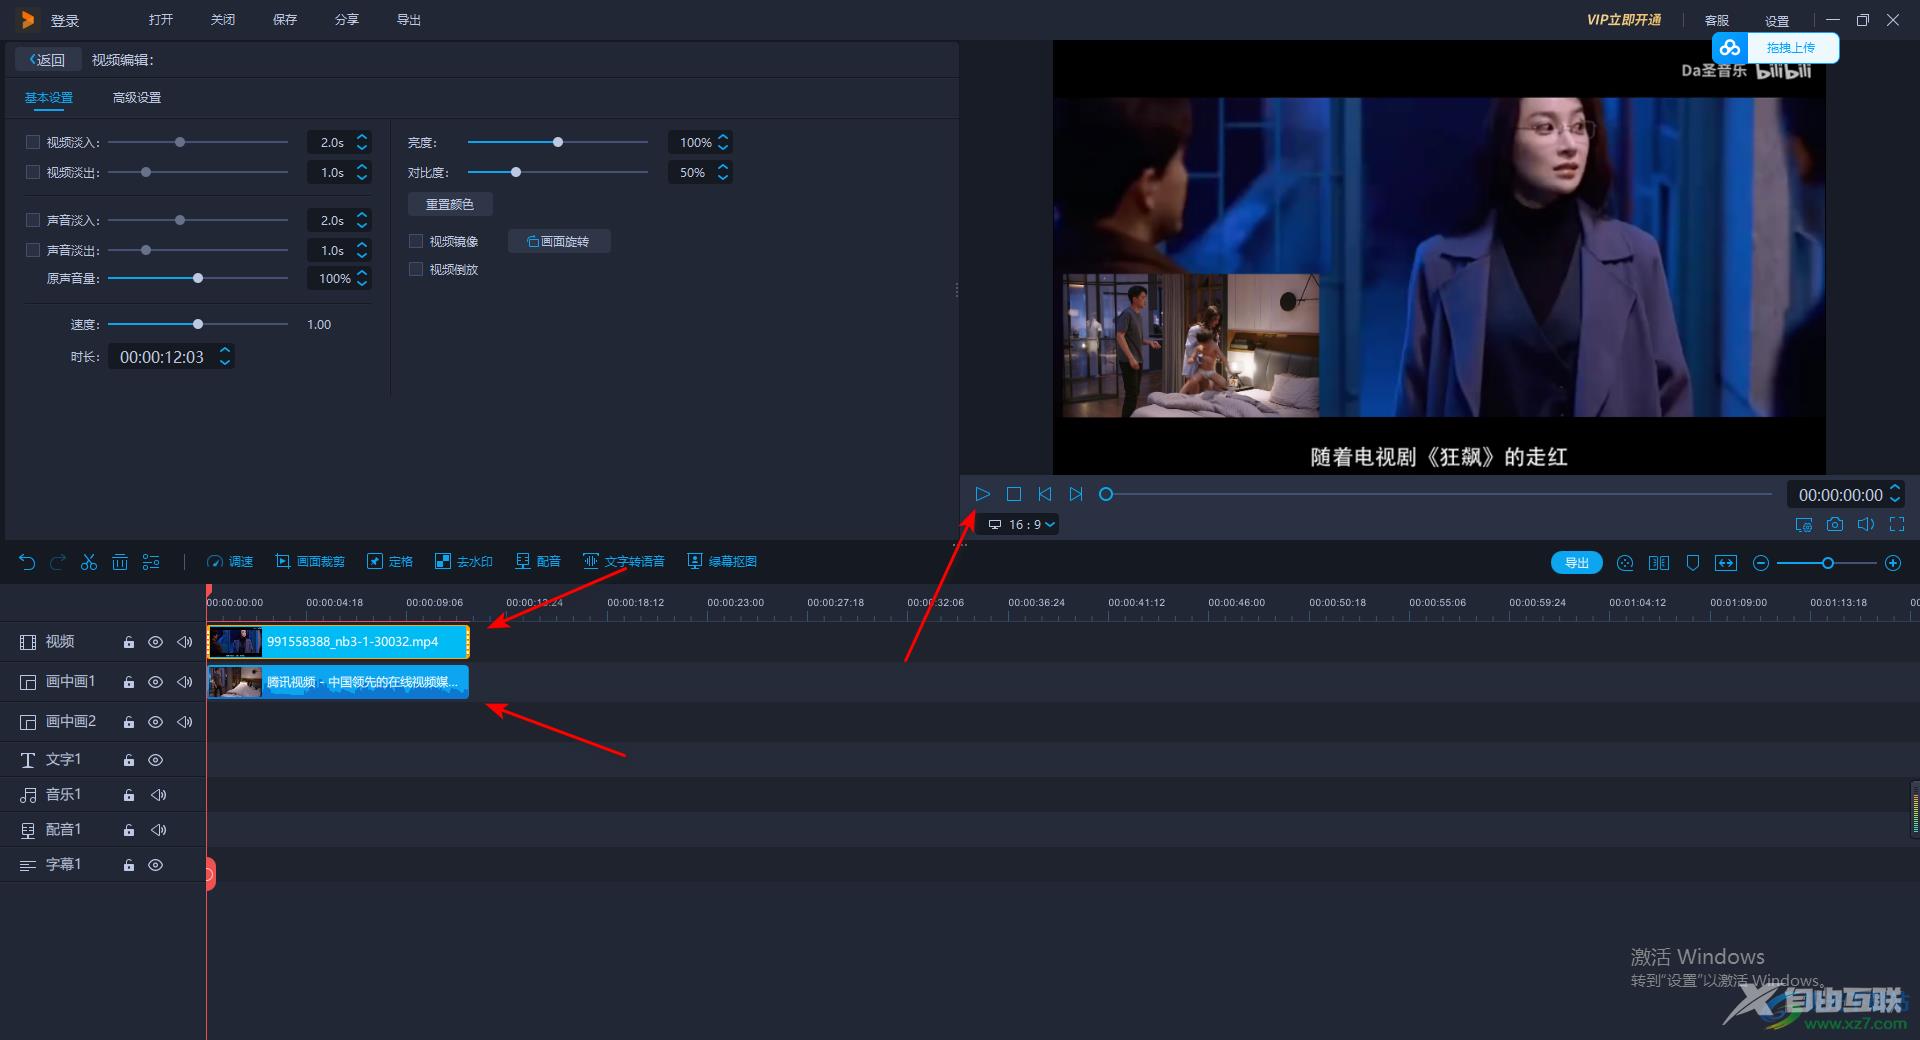Click the preview display settings icon
Screen dimensions: 1920x1040
pyautogui.click(x=1803, y=524)
